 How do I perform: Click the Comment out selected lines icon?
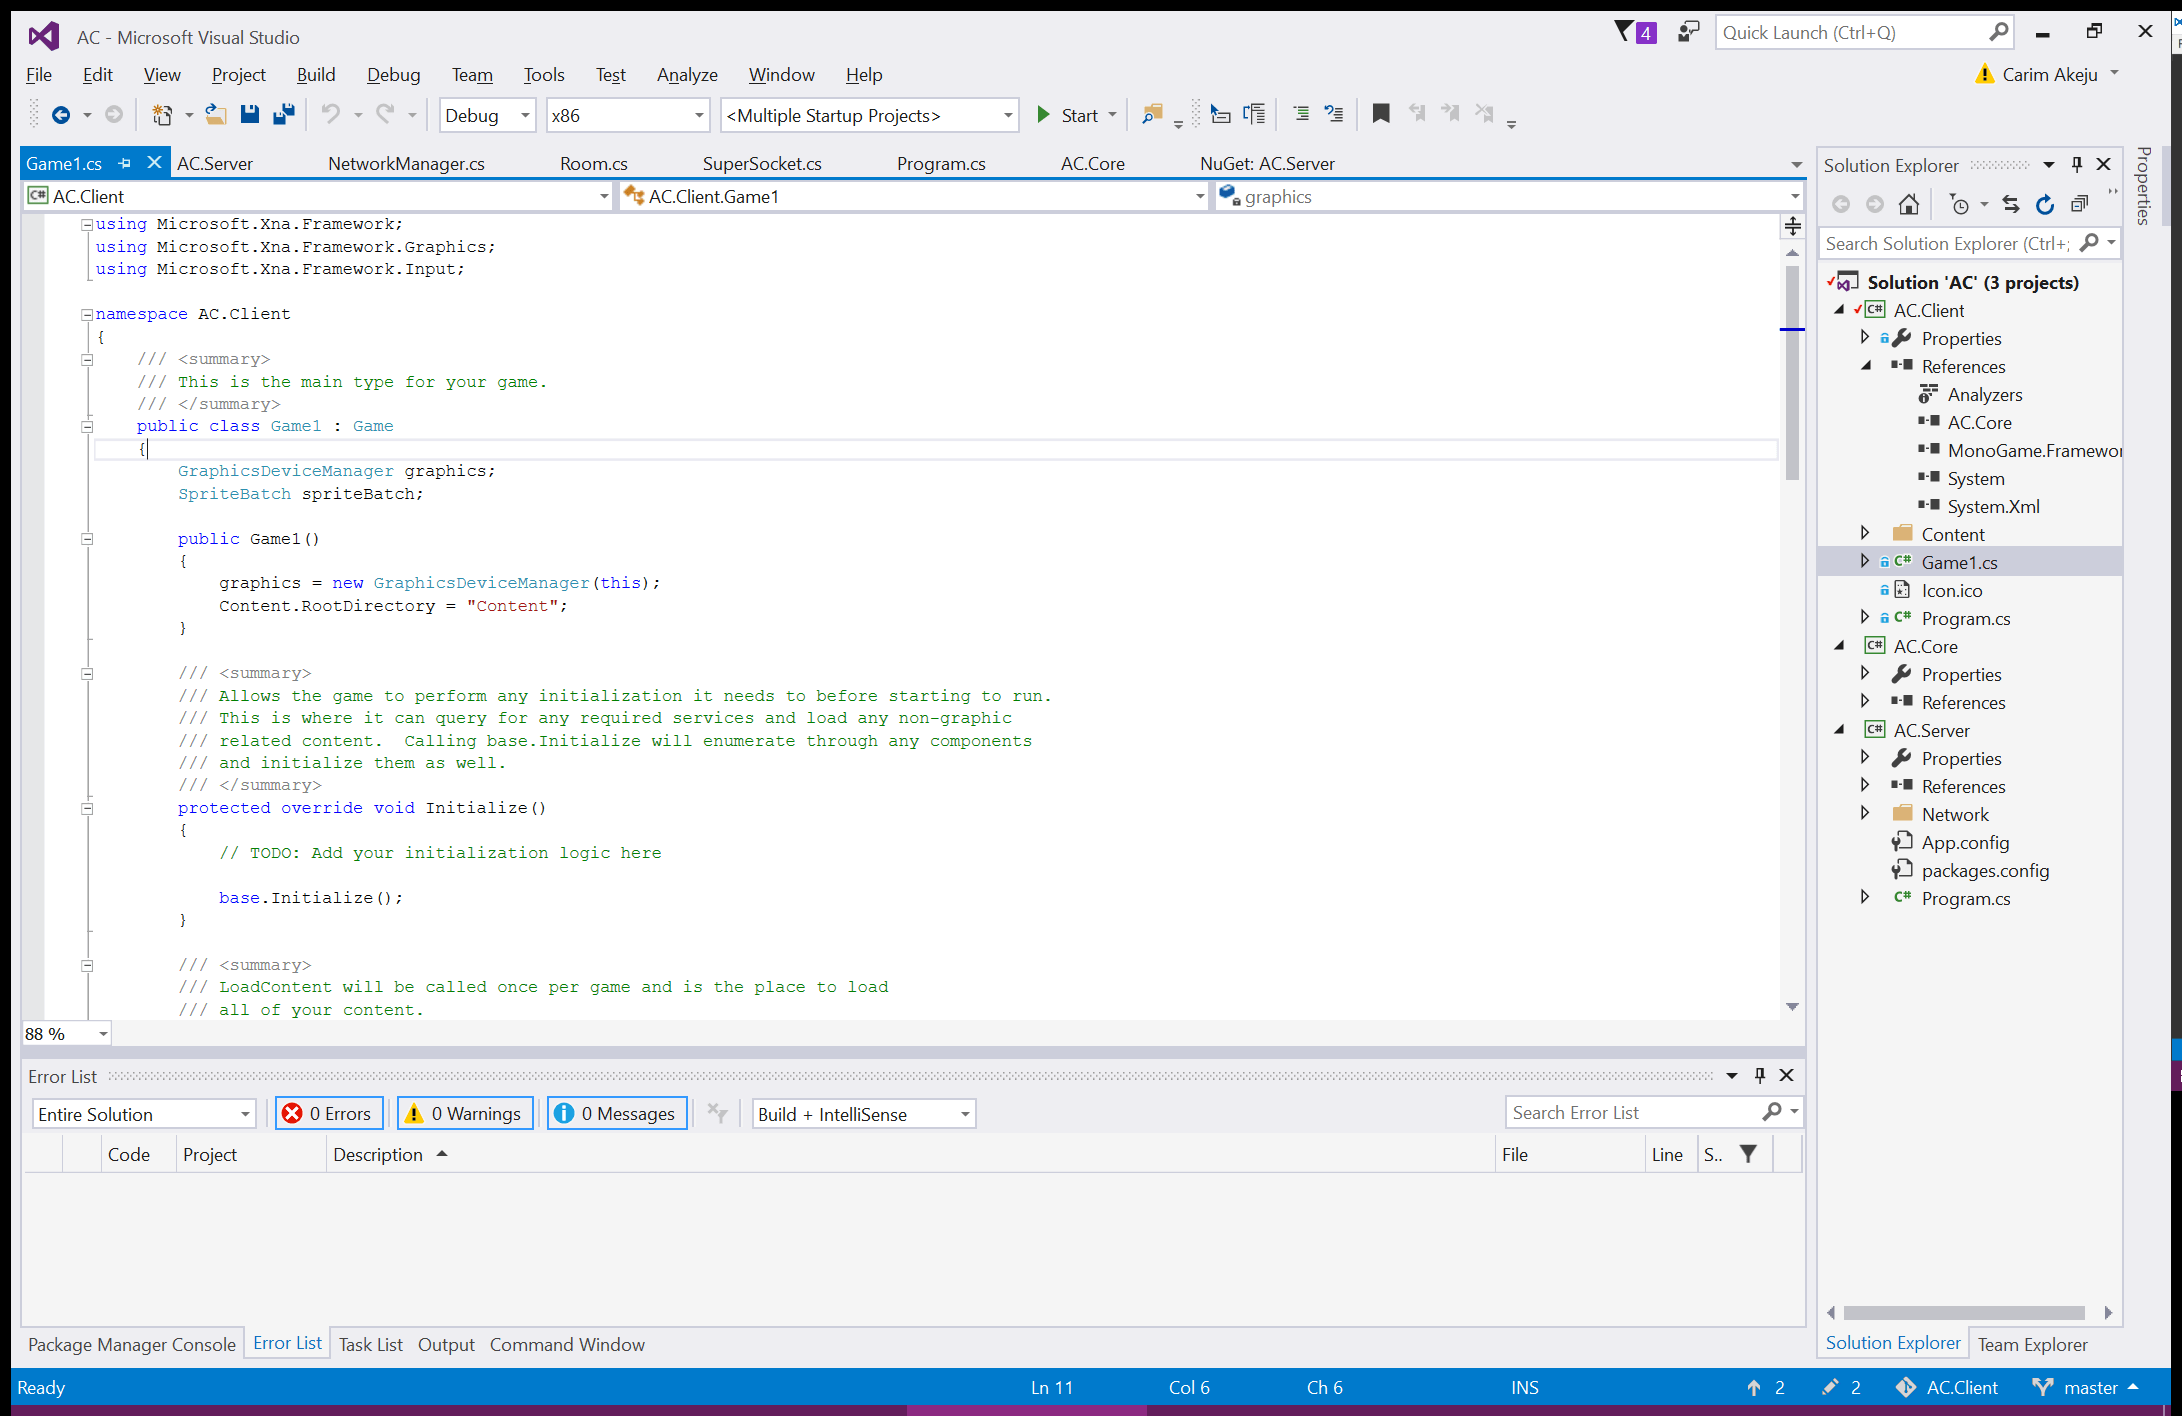[1301, 115]
